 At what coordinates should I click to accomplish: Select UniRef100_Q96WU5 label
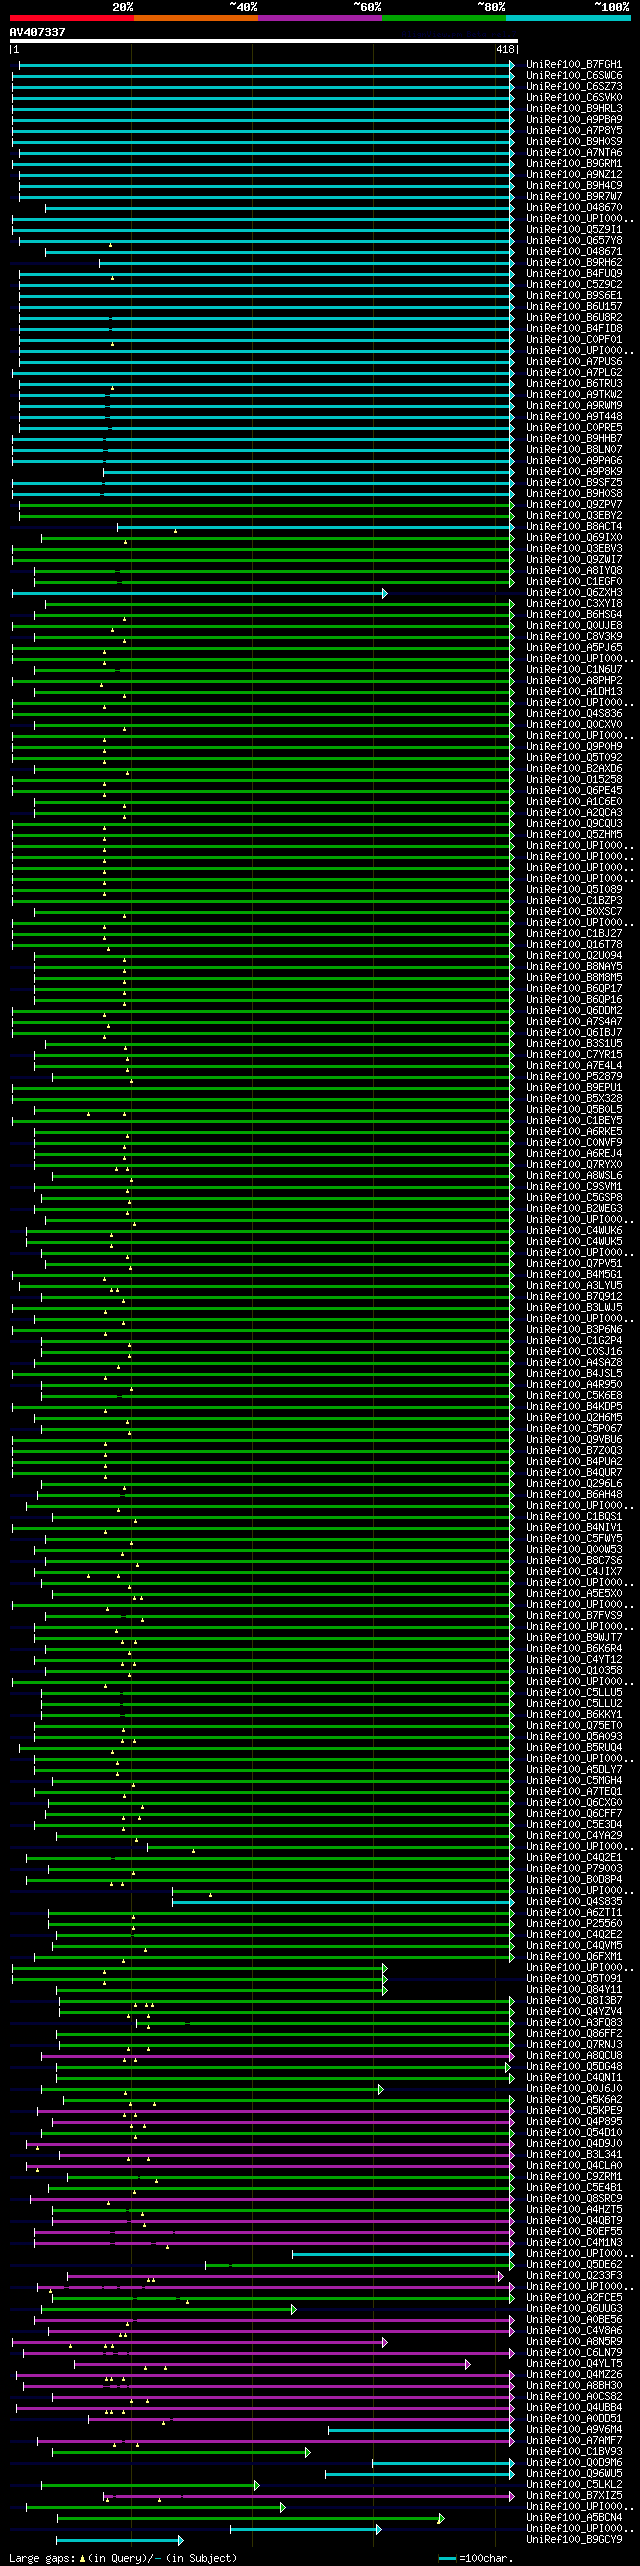[x=574, y=2474]
